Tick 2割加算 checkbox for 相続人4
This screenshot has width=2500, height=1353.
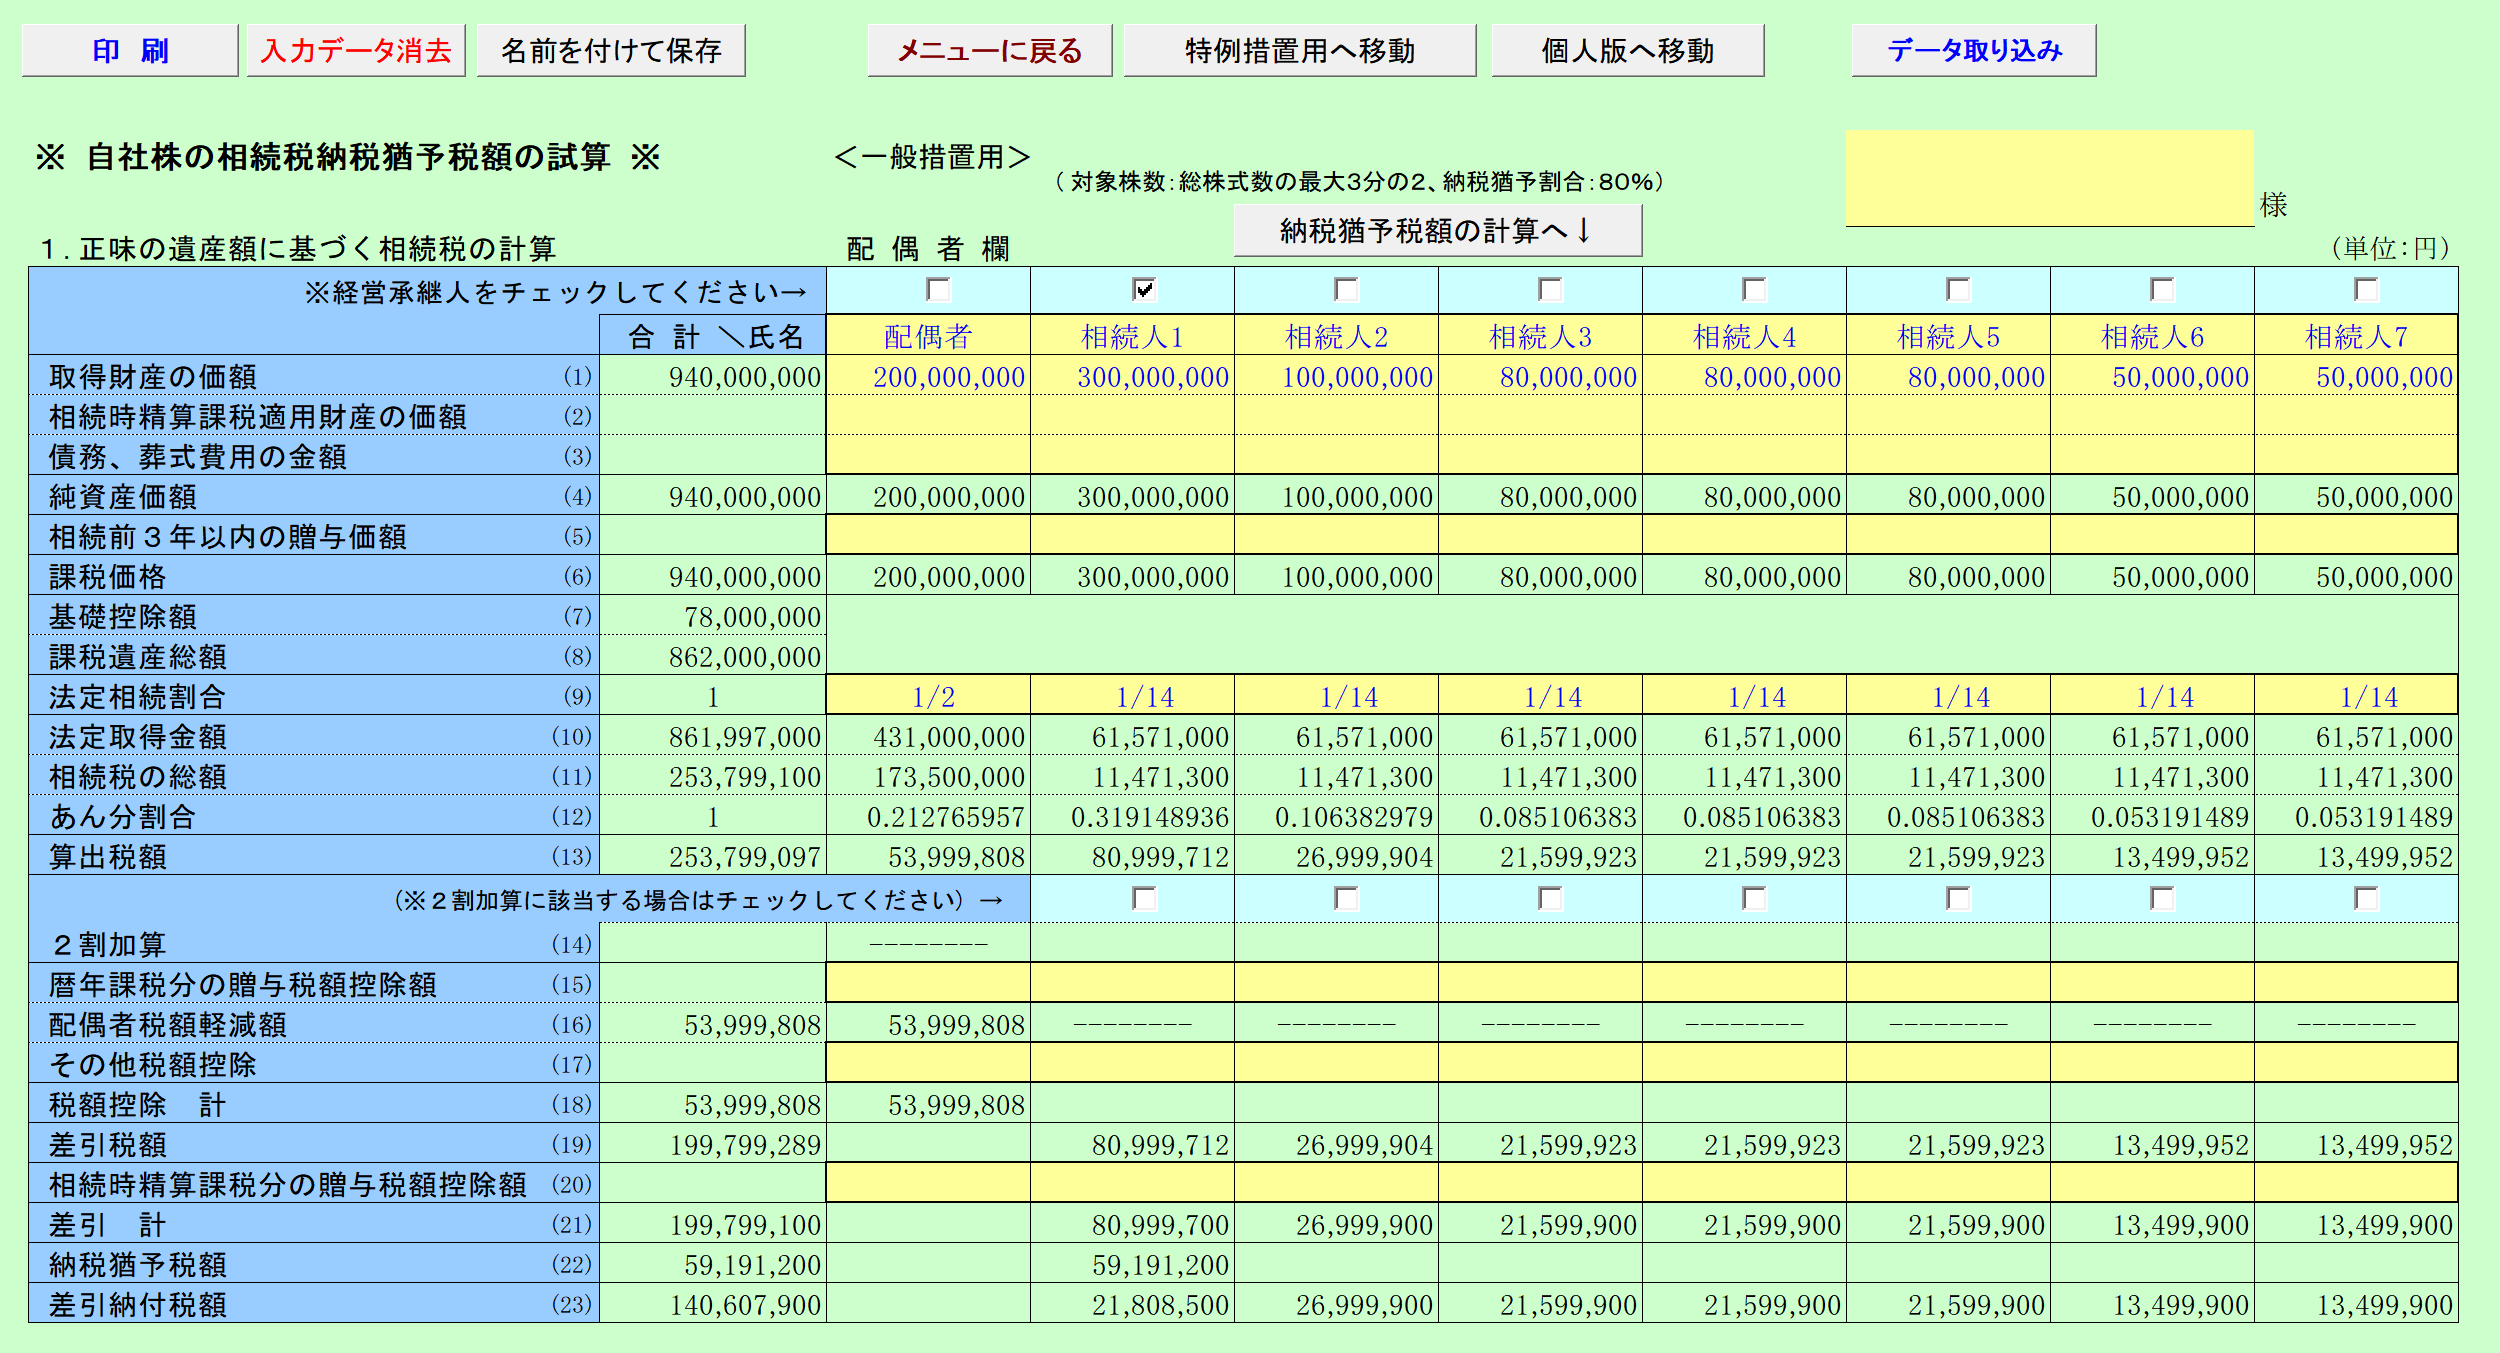point(1755,898)
